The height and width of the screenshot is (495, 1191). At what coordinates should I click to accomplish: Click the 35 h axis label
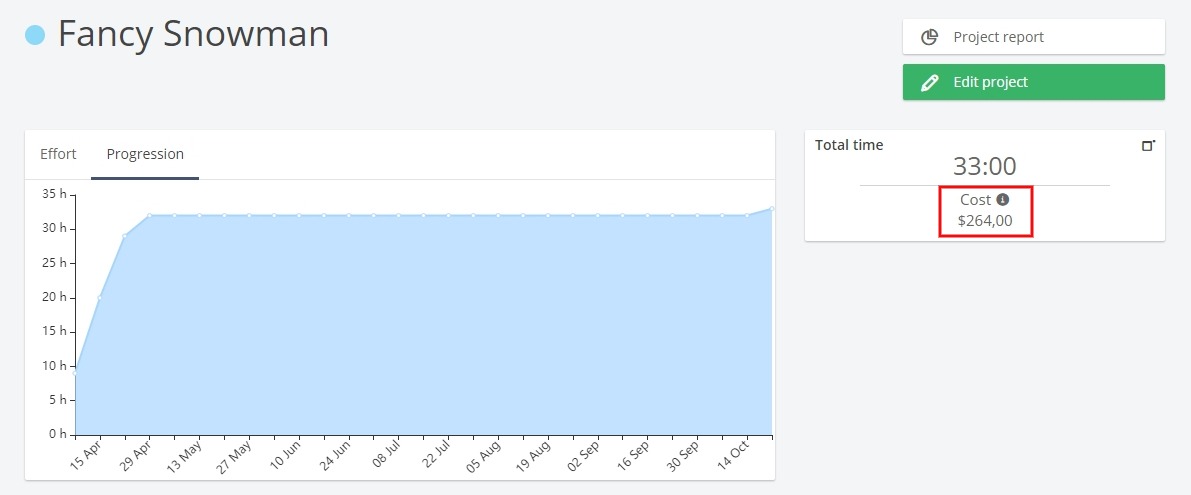[x=54, y=194]
